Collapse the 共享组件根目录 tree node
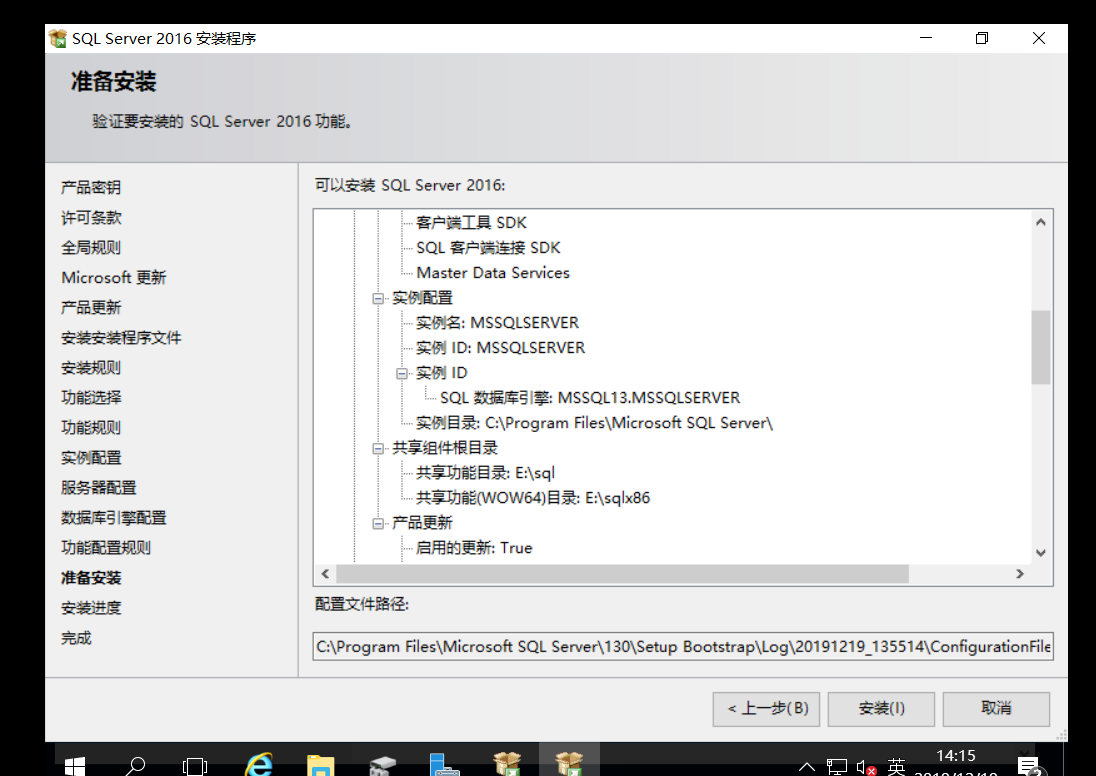This screenshot has height=776, width=1096. coord(377,447)
